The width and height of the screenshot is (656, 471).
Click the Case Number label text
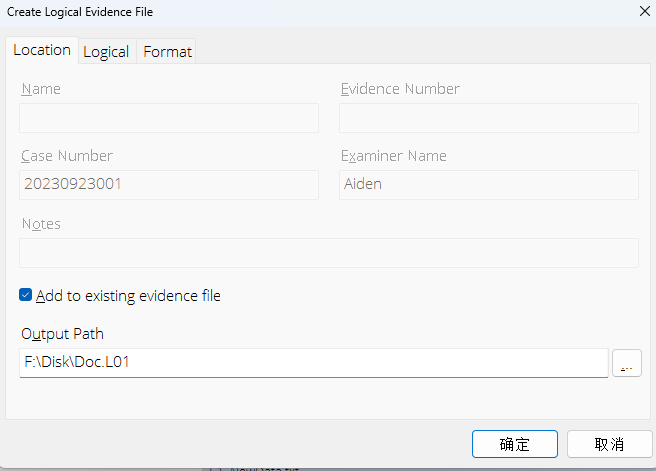(67, 156)
